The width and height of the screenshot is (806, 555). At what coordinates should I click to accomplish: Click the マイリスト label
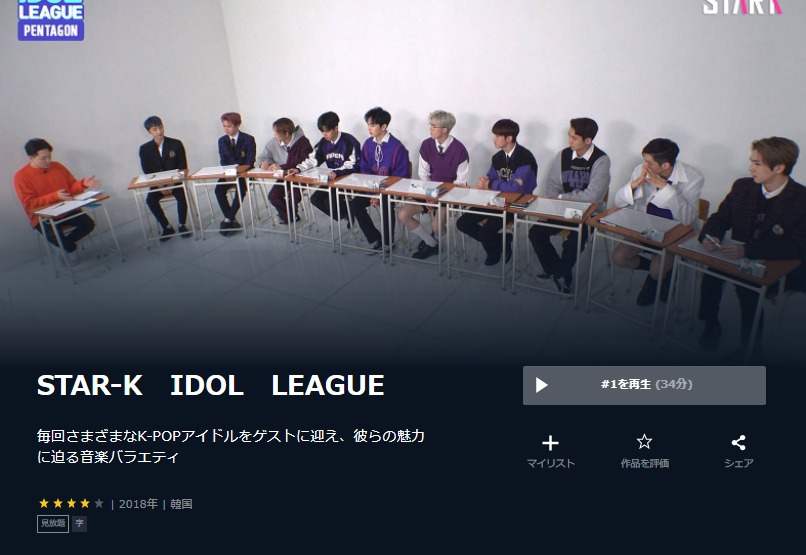click(551, 464)
